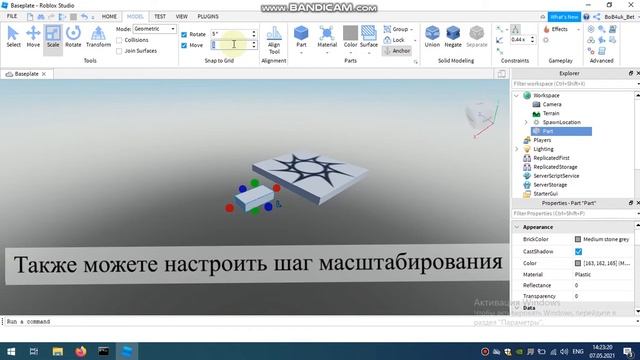
Task: Open the Color dropdown arrow under swatch
Action: (350, 53)
